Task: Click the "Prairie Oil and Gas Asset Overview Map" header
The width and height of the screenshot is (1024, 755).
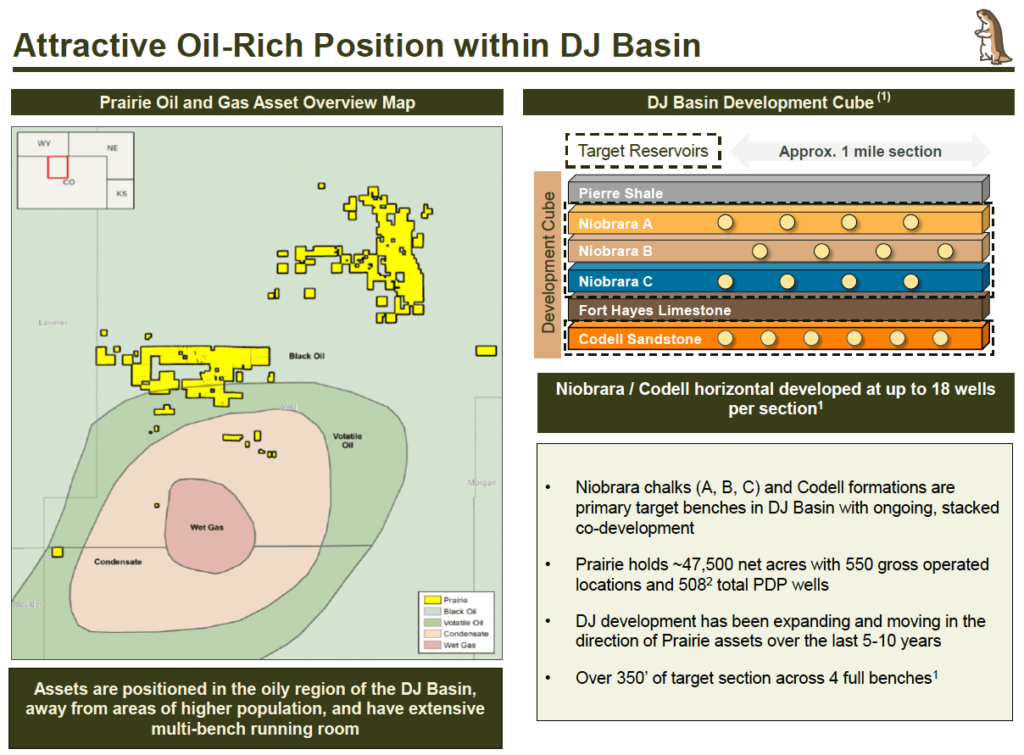Action: [257, 103]
